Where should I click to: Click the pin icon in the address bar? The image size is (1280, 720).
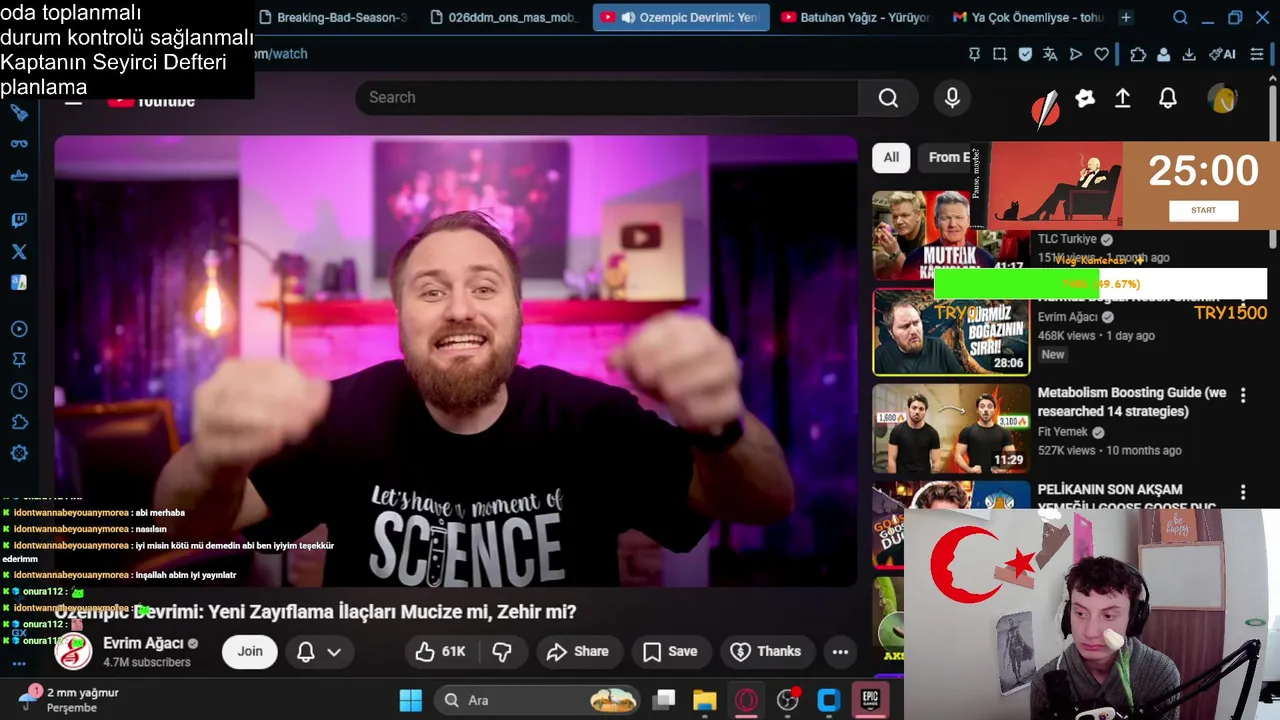tap(974, 54)
